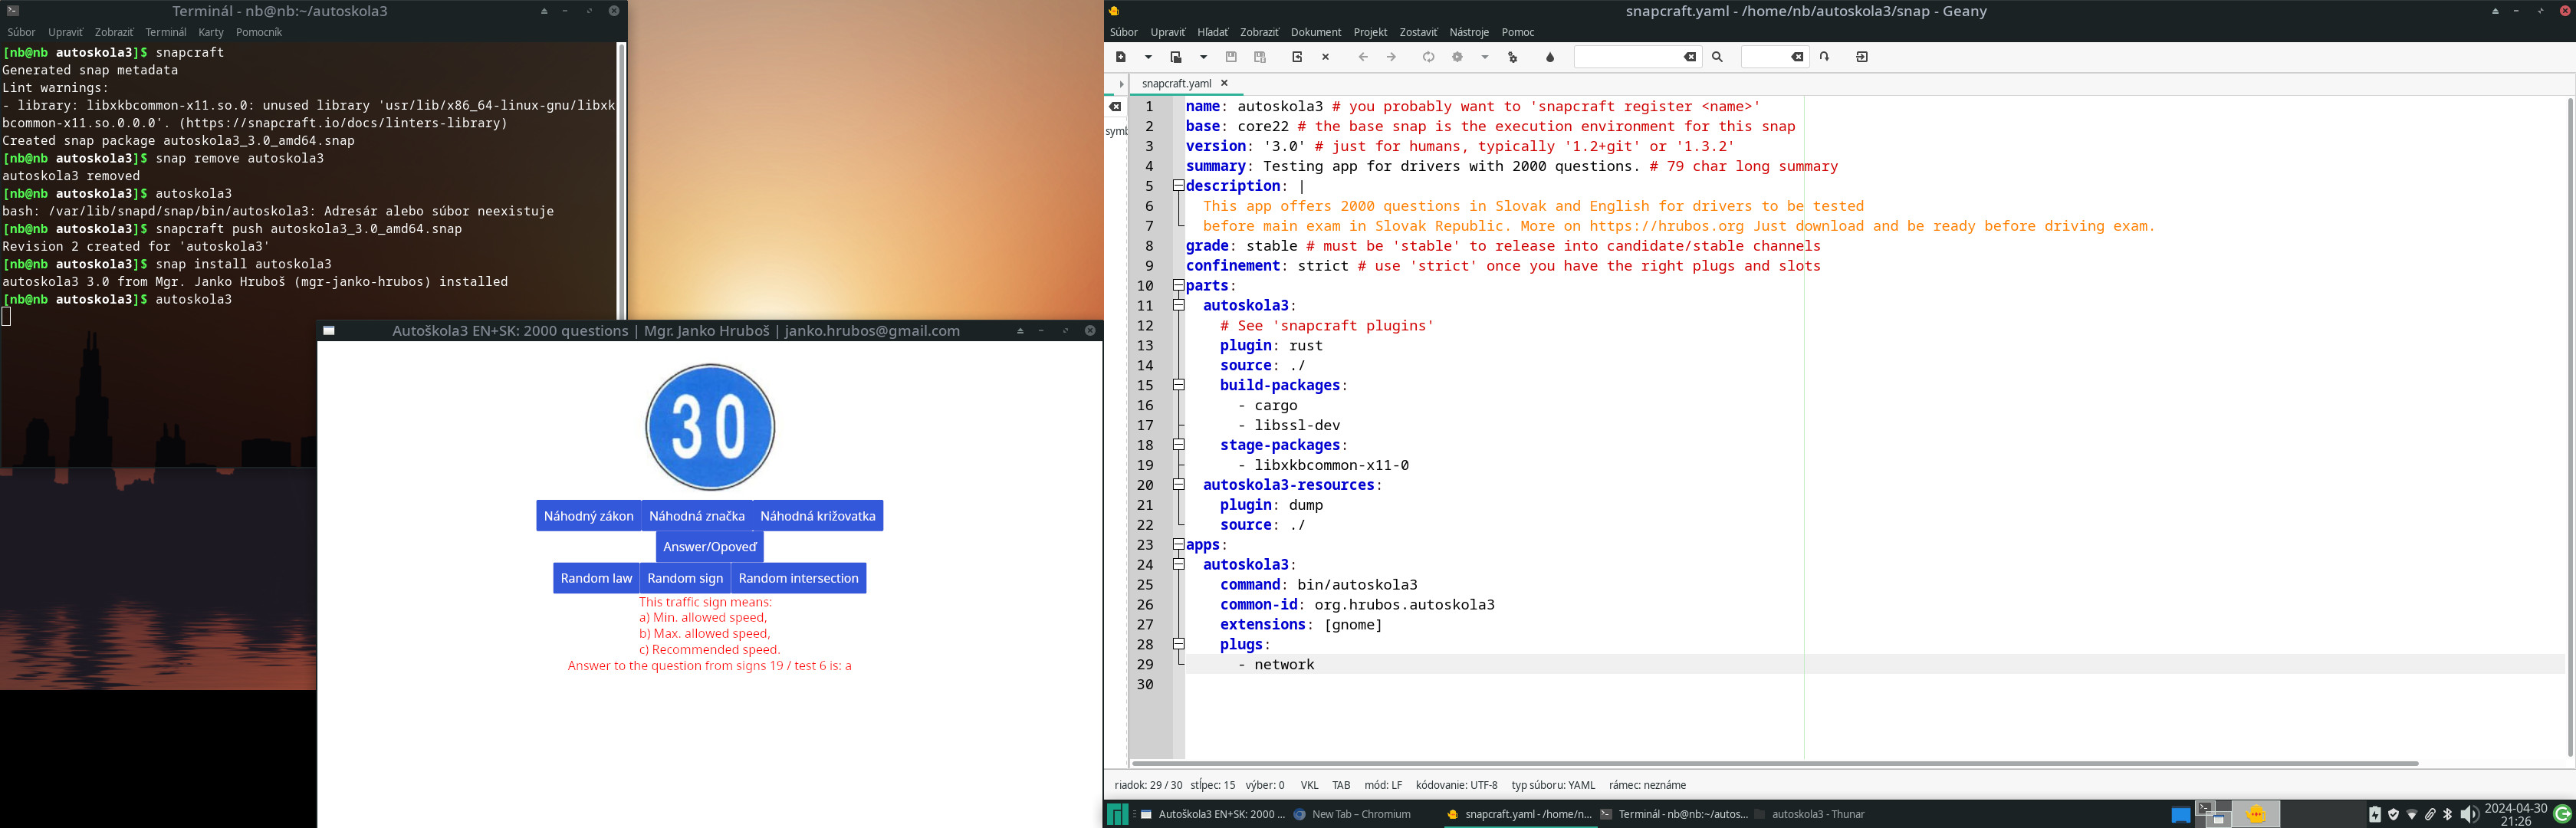Click the 'Random sign' button
This screenshot has width=2576, height=828.
tap(684, 578)
